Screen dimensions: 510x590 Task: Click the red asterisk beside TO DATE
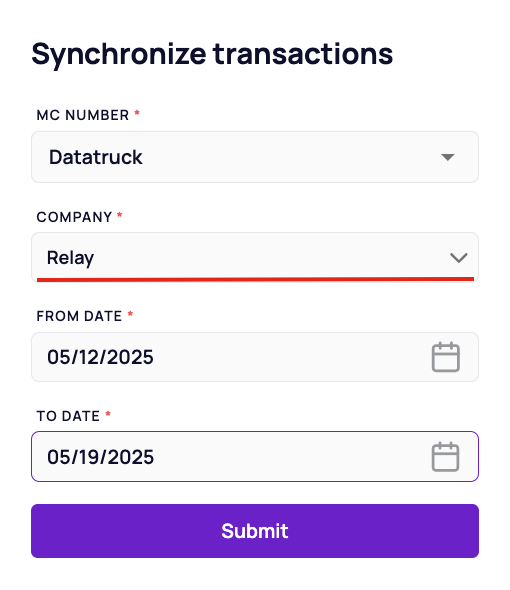(108, 414)
